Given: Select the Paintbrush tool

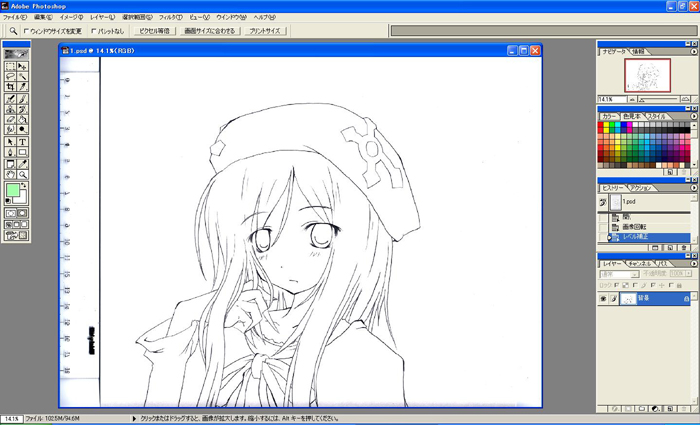Looking at the screenshot, I should (x=22, y=99).
